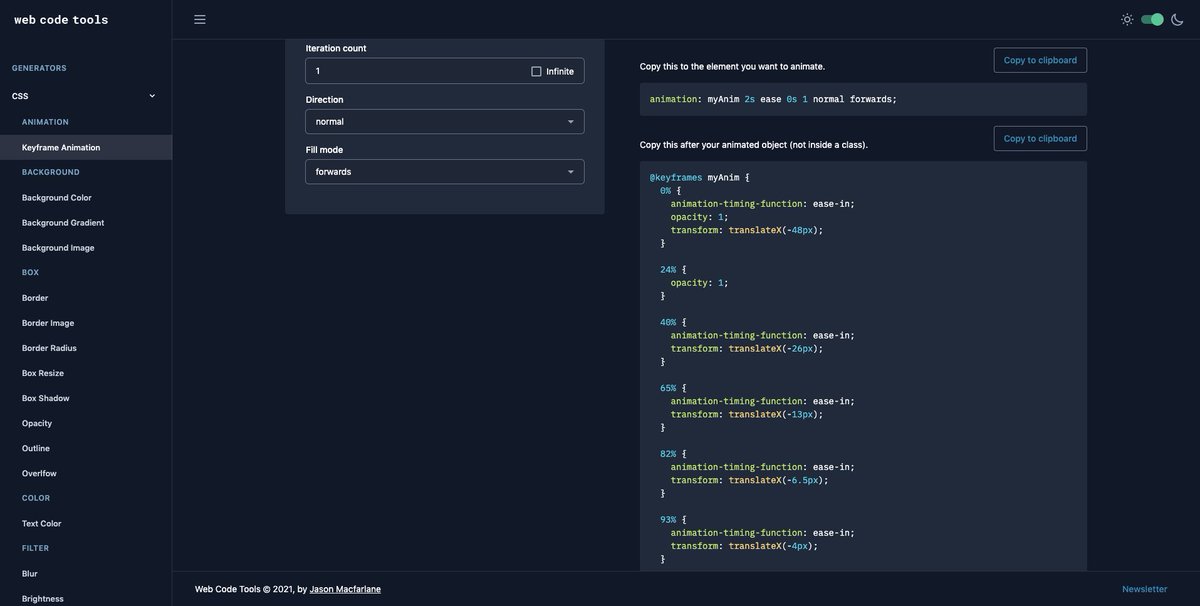
Task: Open the Direction dropdown
Action: pyautogui.click(x=445, y=121)
